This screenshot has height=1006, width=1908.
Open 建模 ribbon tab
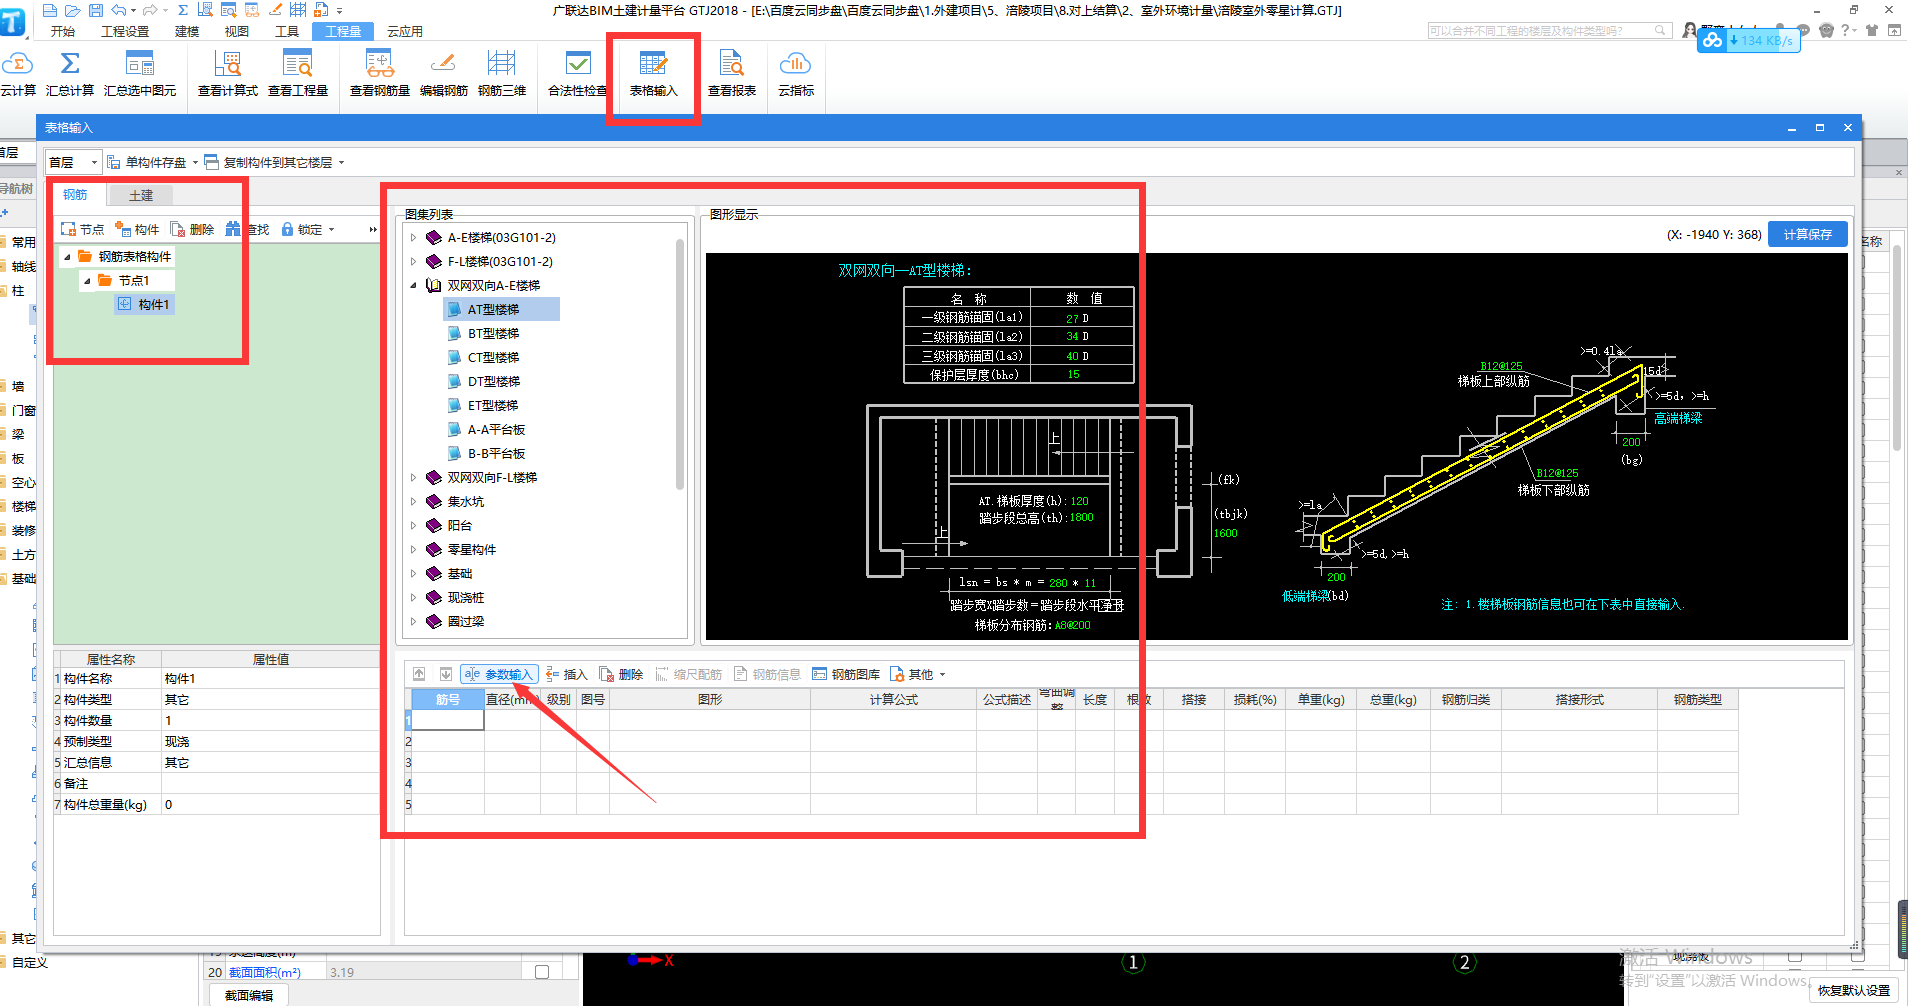tap(187, 31)
